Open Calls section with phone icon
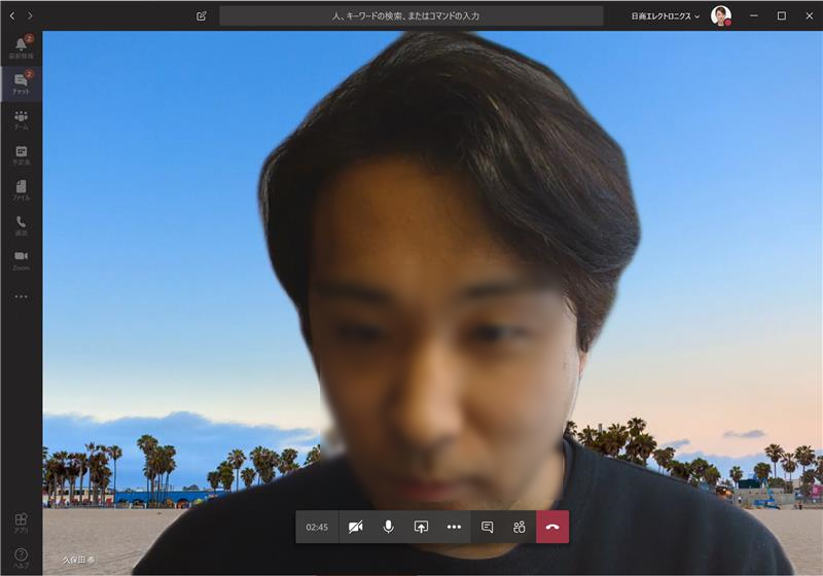823x576 pixels. [21, 225]
